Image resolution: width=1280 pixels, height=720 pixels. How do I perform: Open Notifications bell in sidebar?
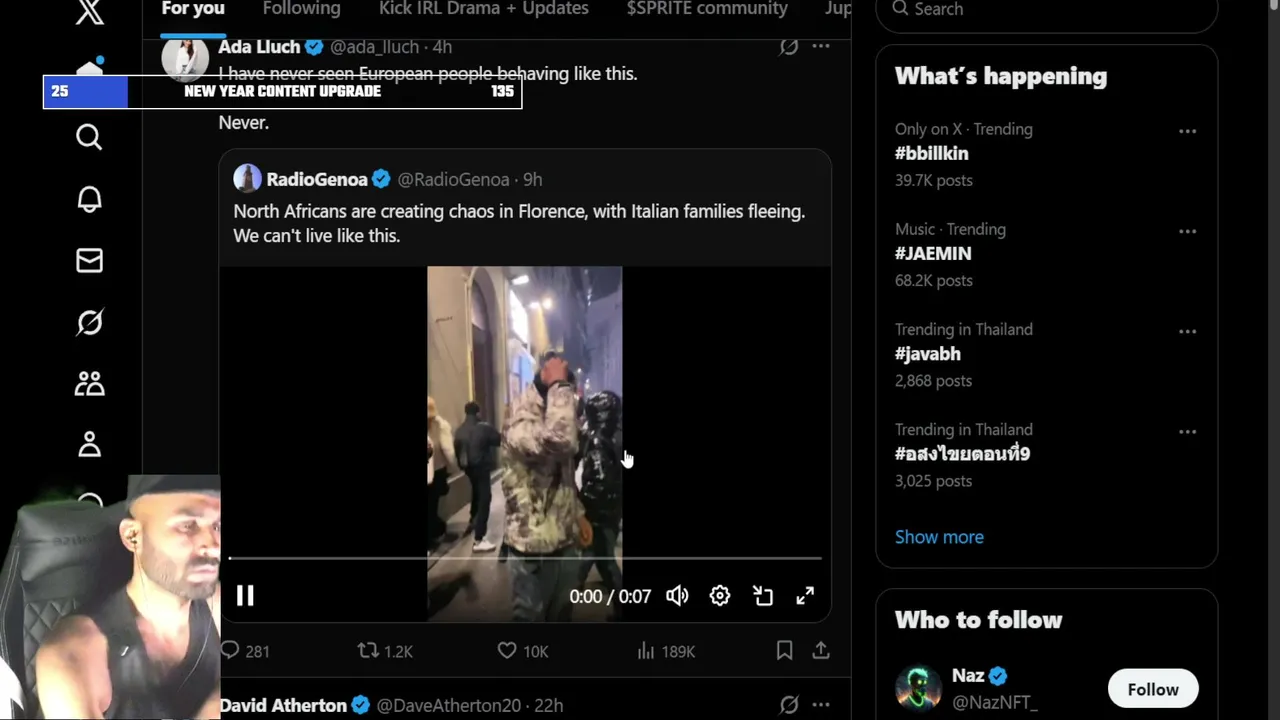[x=89, y=199]
